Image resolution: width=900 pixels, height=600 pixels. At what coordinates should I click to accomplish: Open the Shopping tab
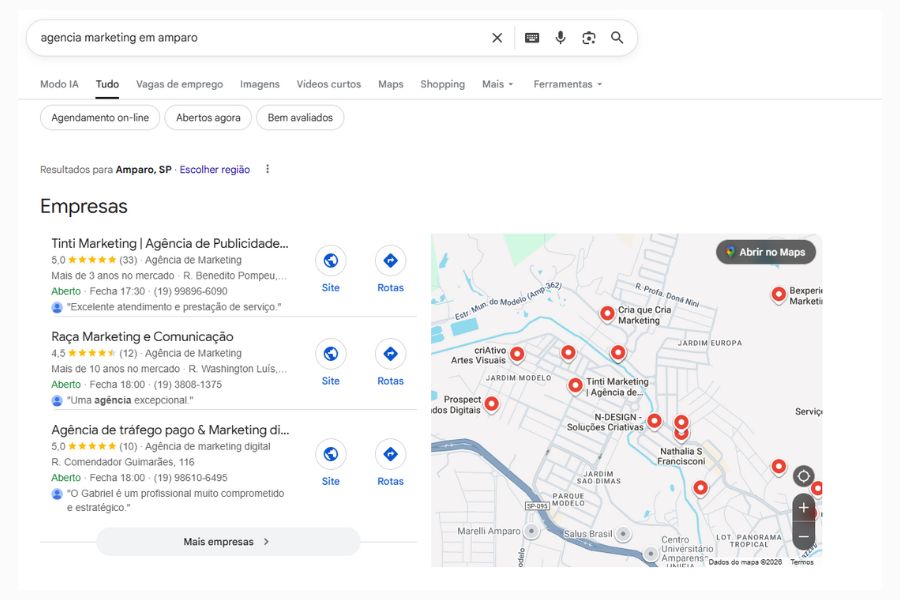pyautogui.click(x=443, y=84)
